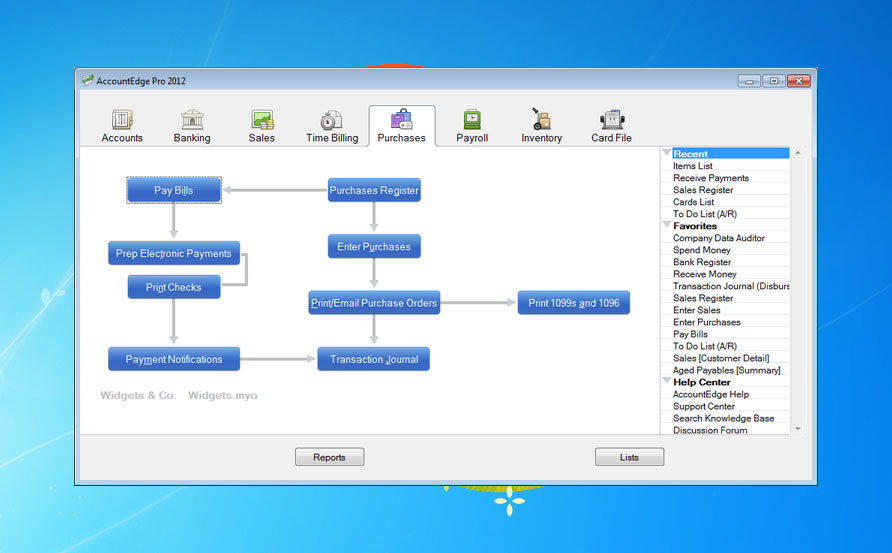
Task: Open the Purchases Register
Action: point(374,190)
